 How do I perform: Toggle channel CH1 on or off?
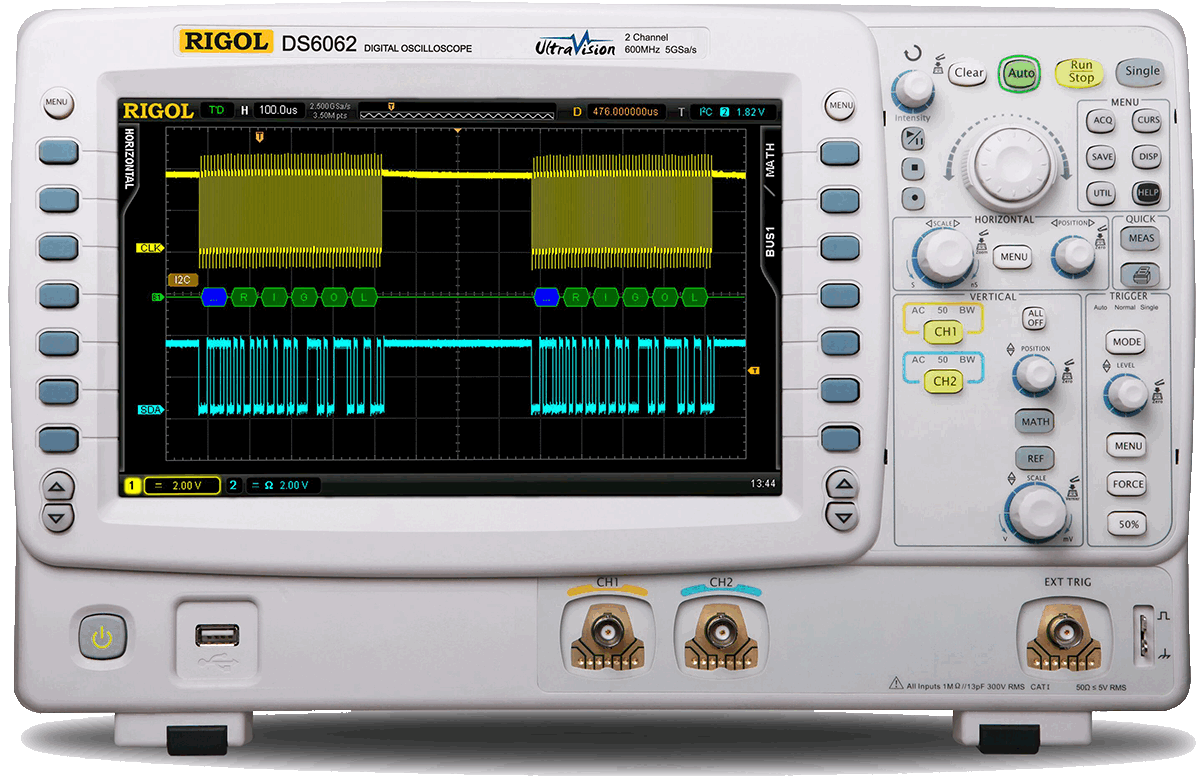click(x=945, y=331)
